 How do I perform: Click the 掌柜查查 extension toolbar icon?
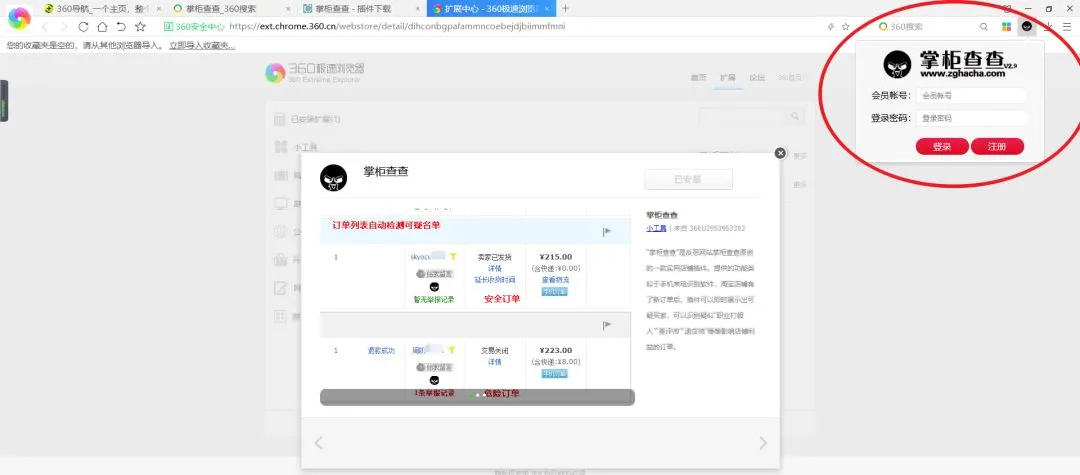pos(1027,27)
